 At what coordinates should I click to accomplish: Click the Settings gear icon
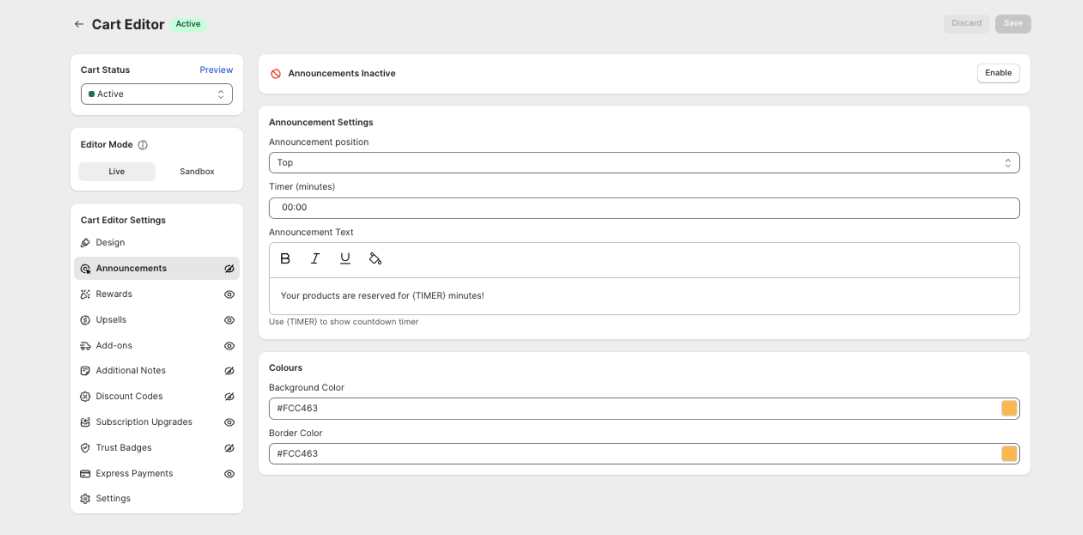(x=85, y=498)
